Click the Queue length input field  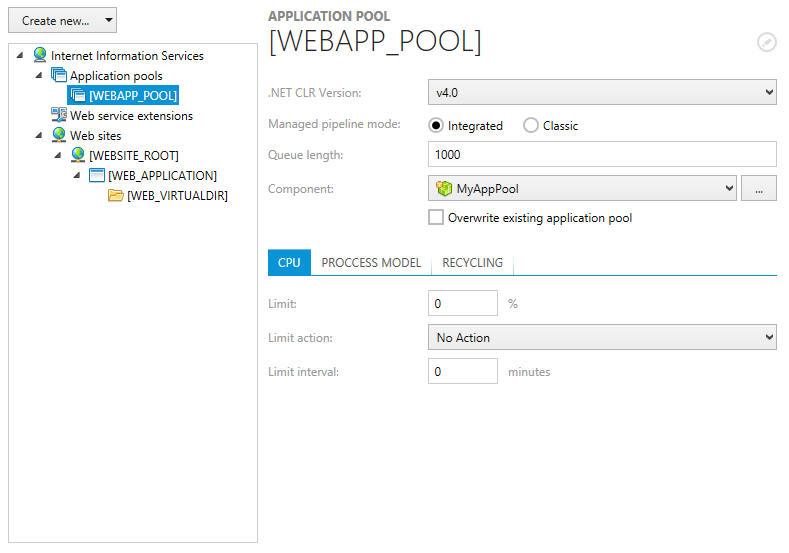[x=602, y=155]
